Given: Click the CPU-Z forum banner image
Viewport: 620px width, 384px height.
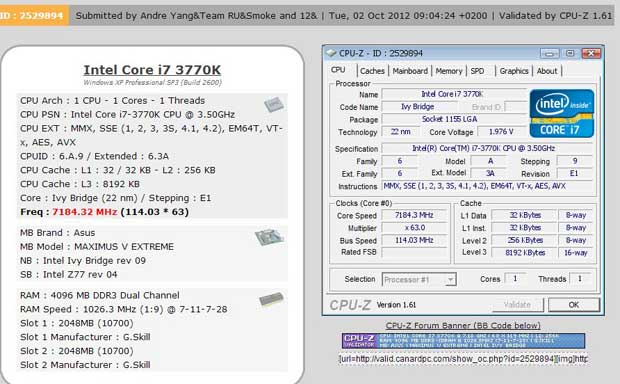Looking at the screenshot, I should pyautogui.click(x=463, y=341).
